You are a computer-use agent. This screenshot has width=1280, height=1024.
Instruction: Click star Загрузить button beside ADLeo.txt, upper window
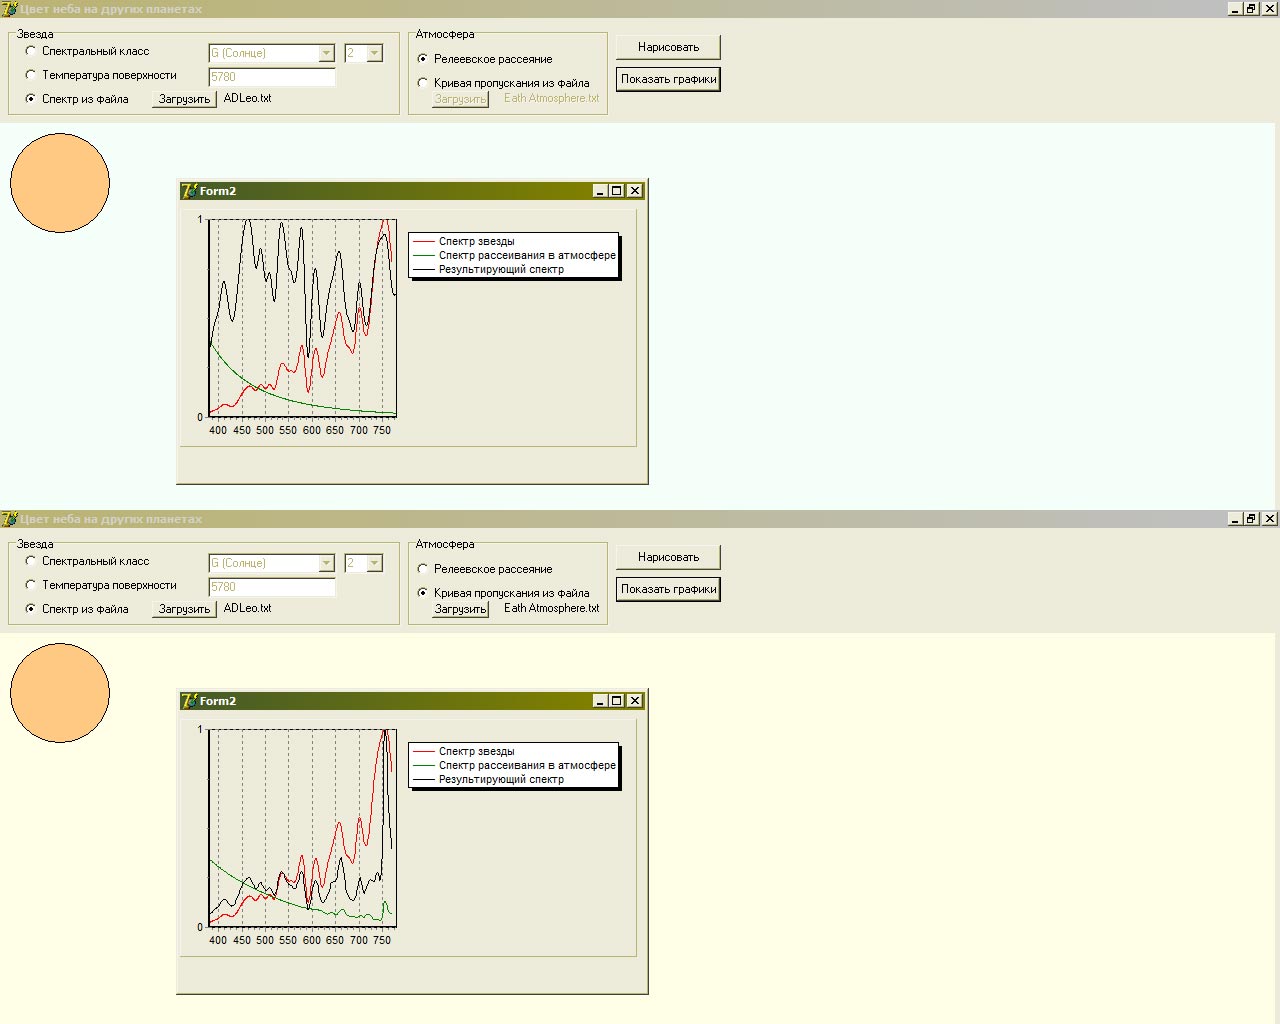click(x=184, y=99)
